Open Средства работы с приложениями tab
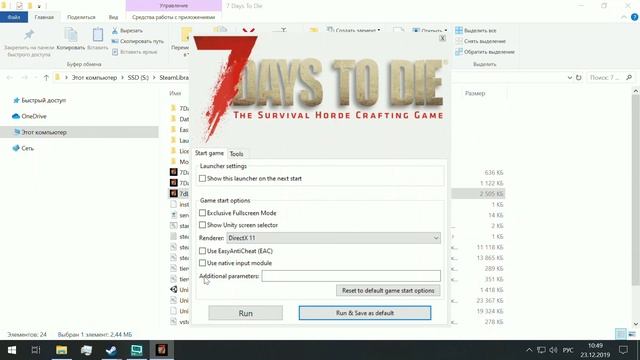 (x=173, y=17)
